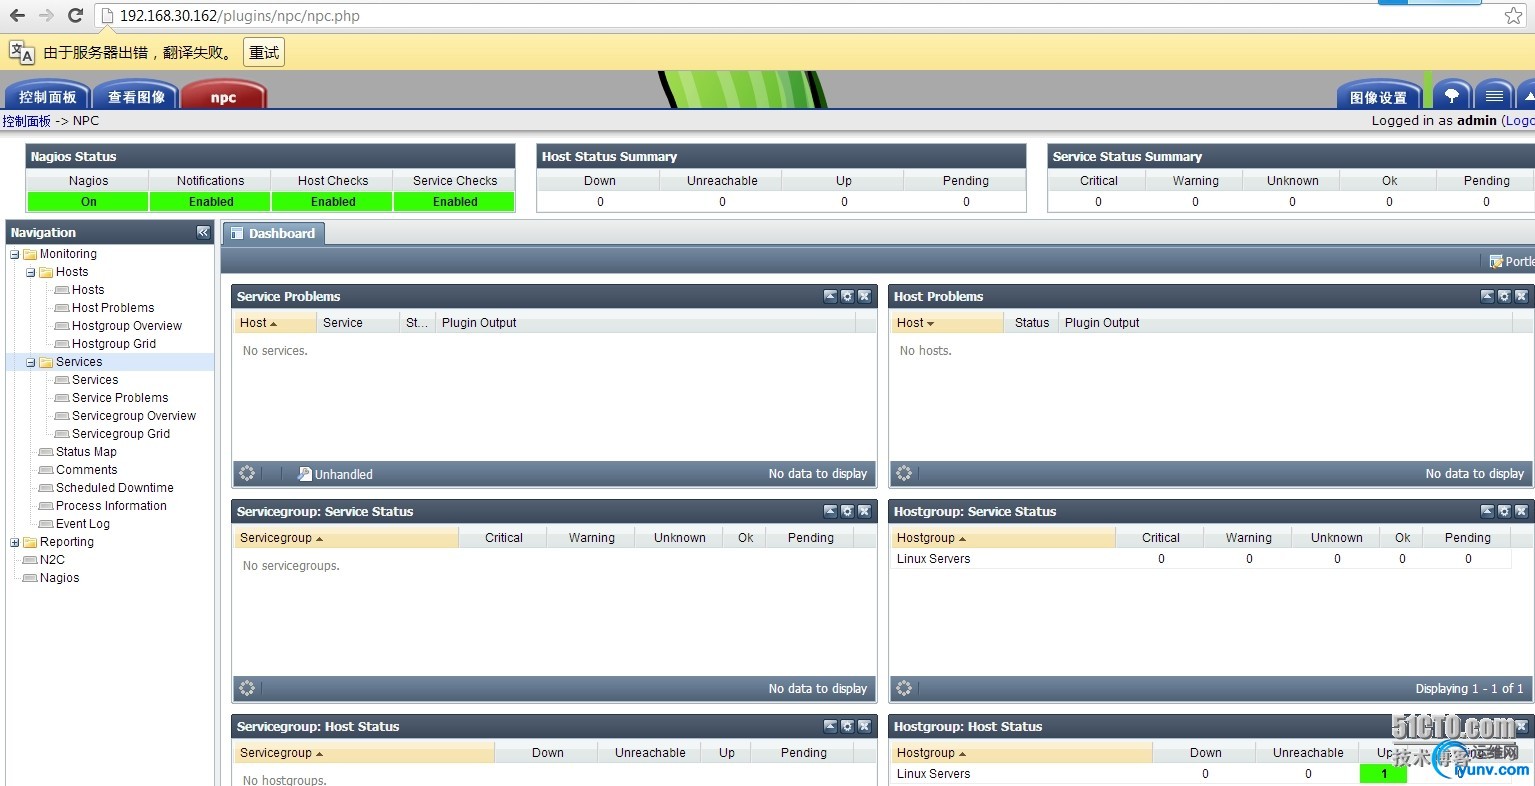This screenshot has width=1535, height=786.
Task: Click the 控制面板 breadcrumb link
Action: click(x=26, y=121)
